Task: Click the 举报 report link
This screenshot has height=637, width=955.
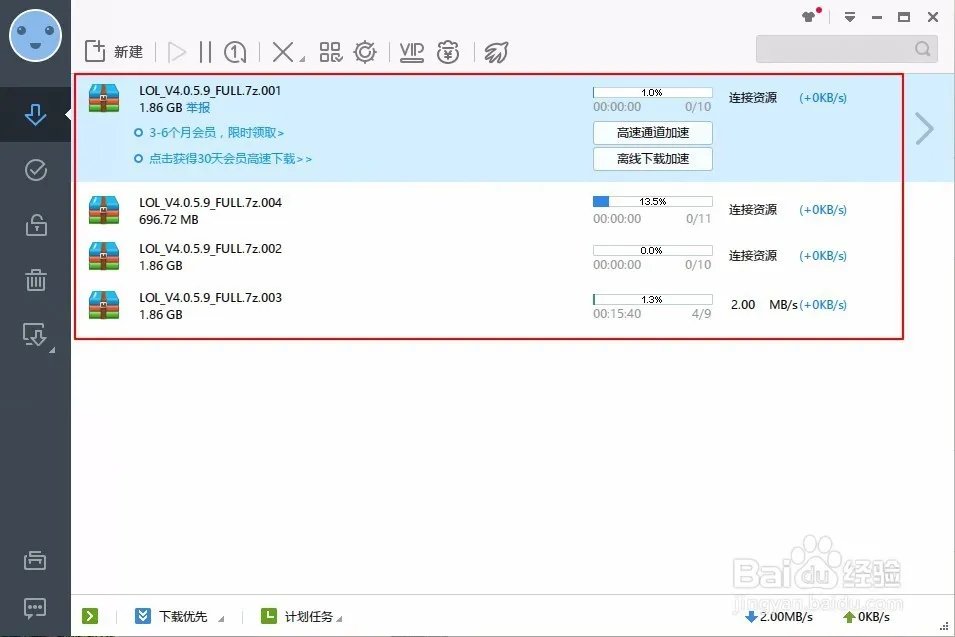Action: [x=198, y=108]
